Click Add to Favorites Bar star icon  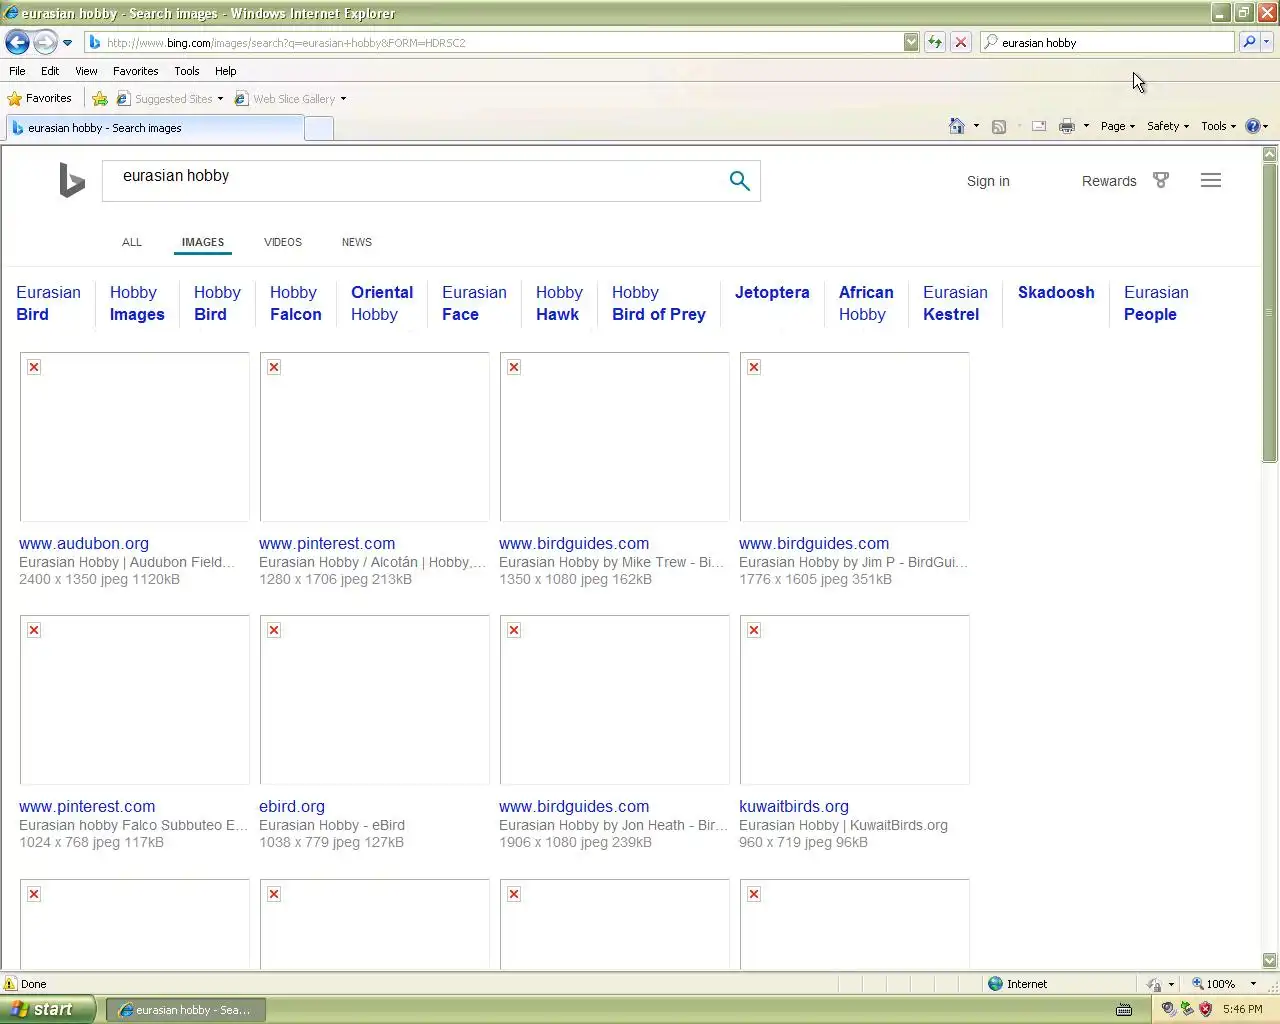(100, 98)
